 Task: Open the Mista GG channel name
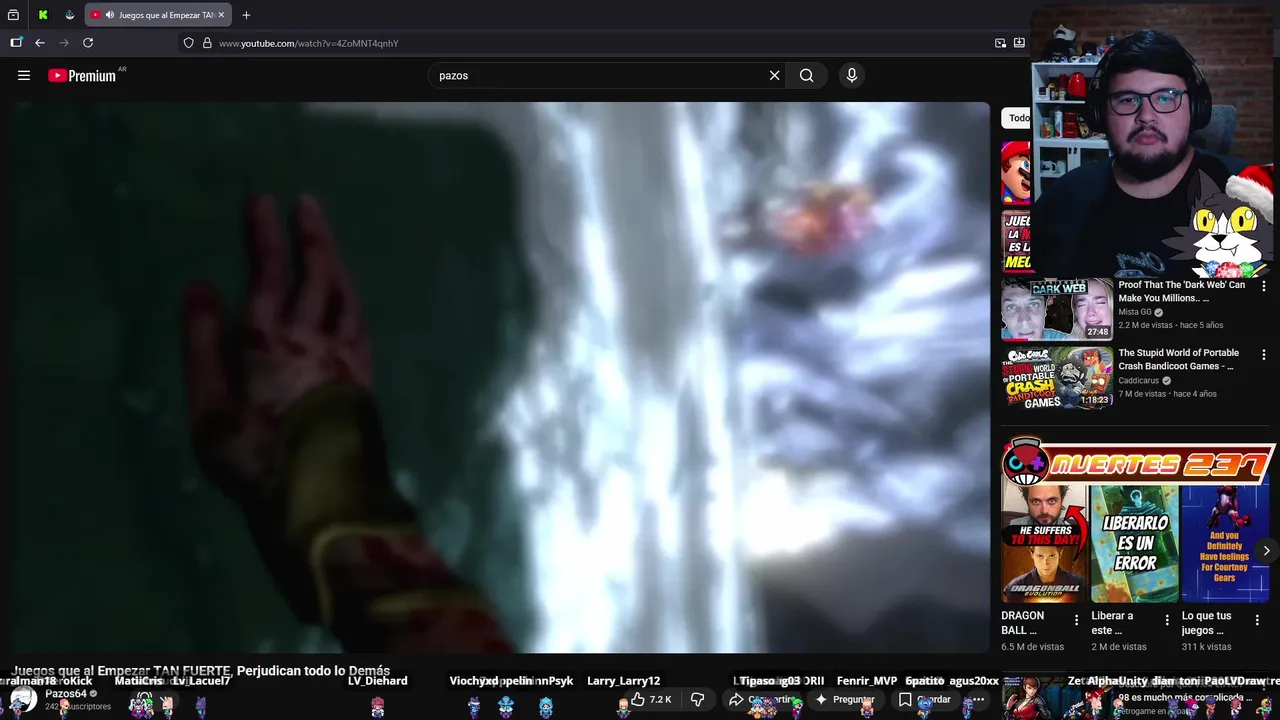[1135, 312]
